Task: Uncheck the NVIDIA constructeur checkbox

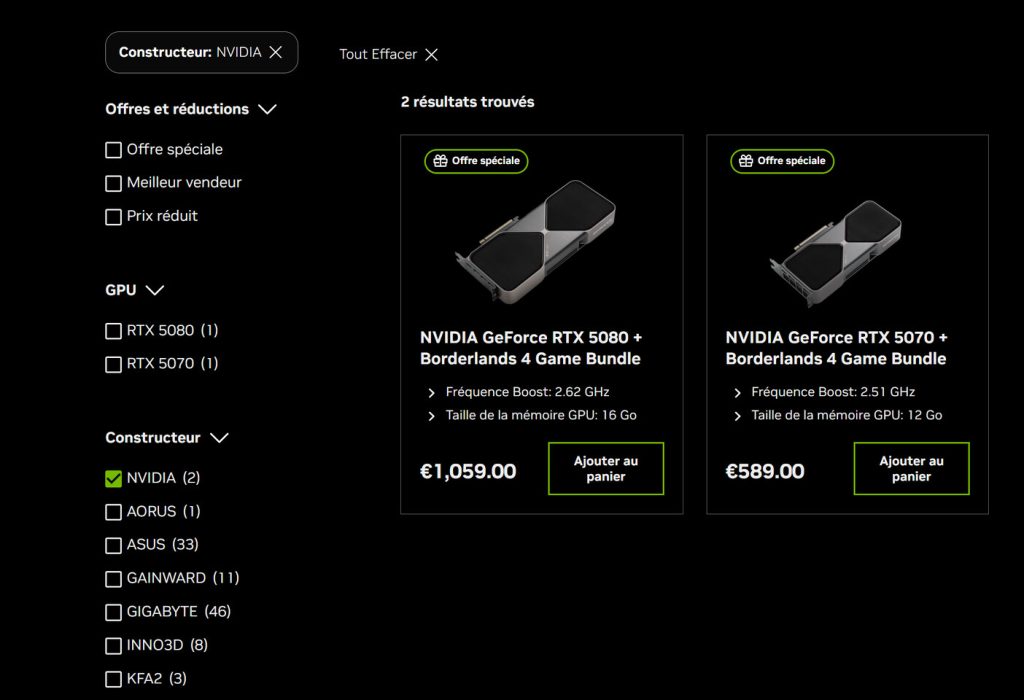Action: (x=113, y=479)
